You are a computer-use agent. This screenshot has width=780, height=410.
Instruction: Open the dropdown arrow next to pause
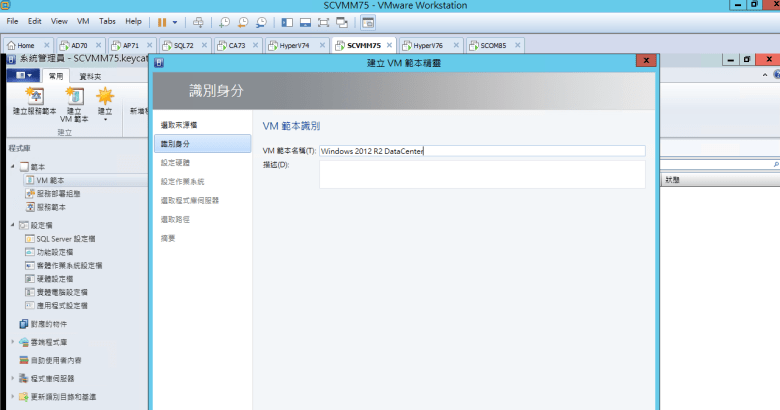[175, 21]
